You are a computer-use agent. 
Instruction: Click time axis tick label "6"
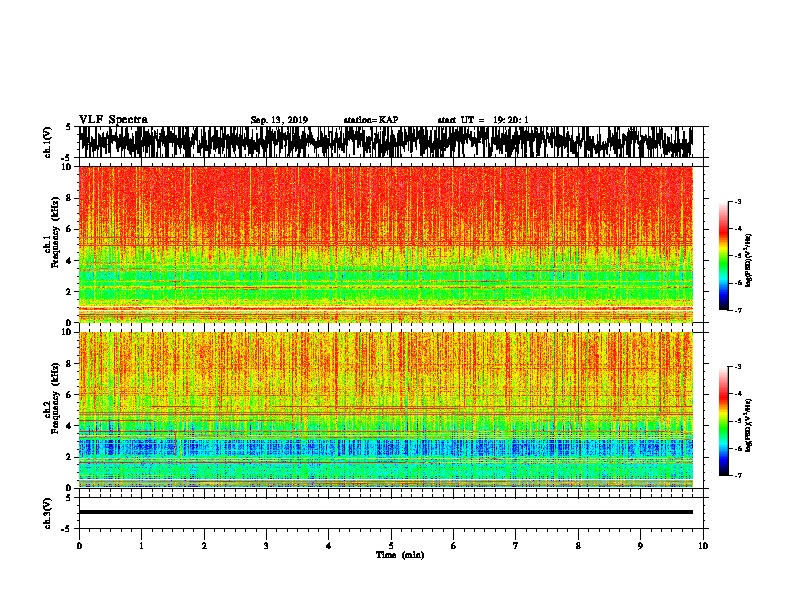[x=454, y=546]
